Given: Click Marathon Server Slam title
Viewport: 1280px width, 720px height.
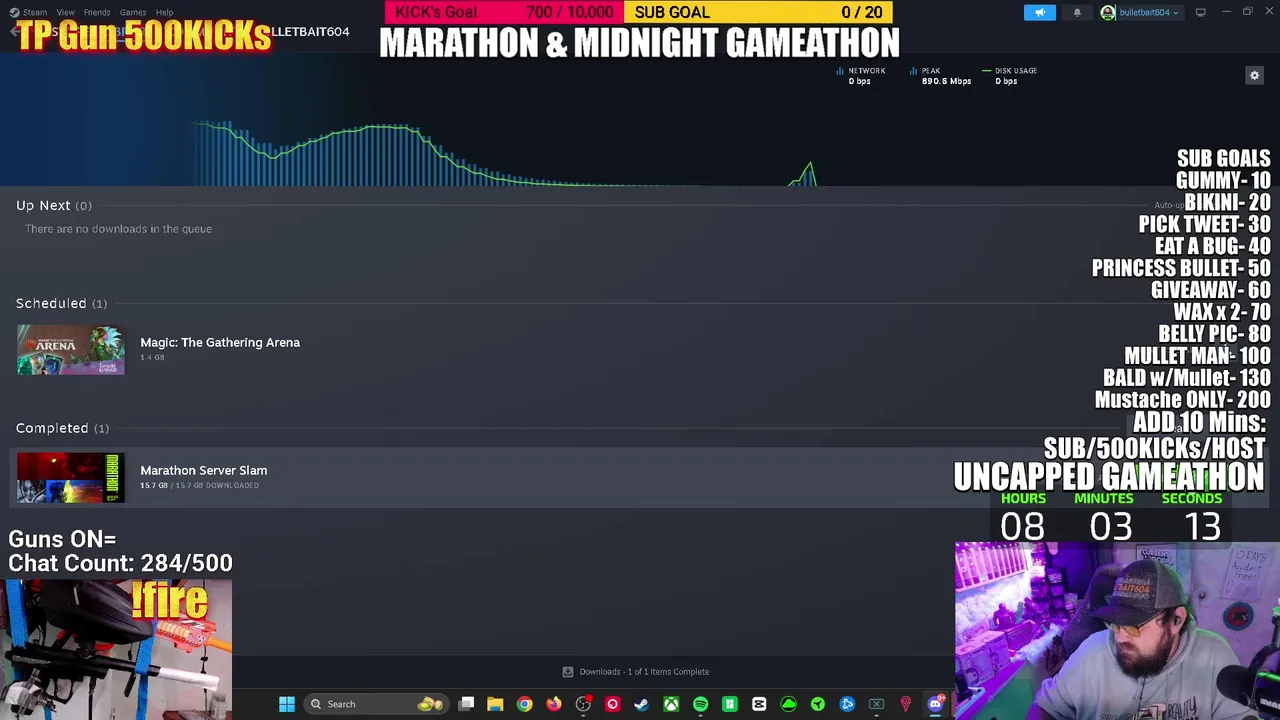Looking at the screenshot, I should pyautogui.click(x=204, y=470).
